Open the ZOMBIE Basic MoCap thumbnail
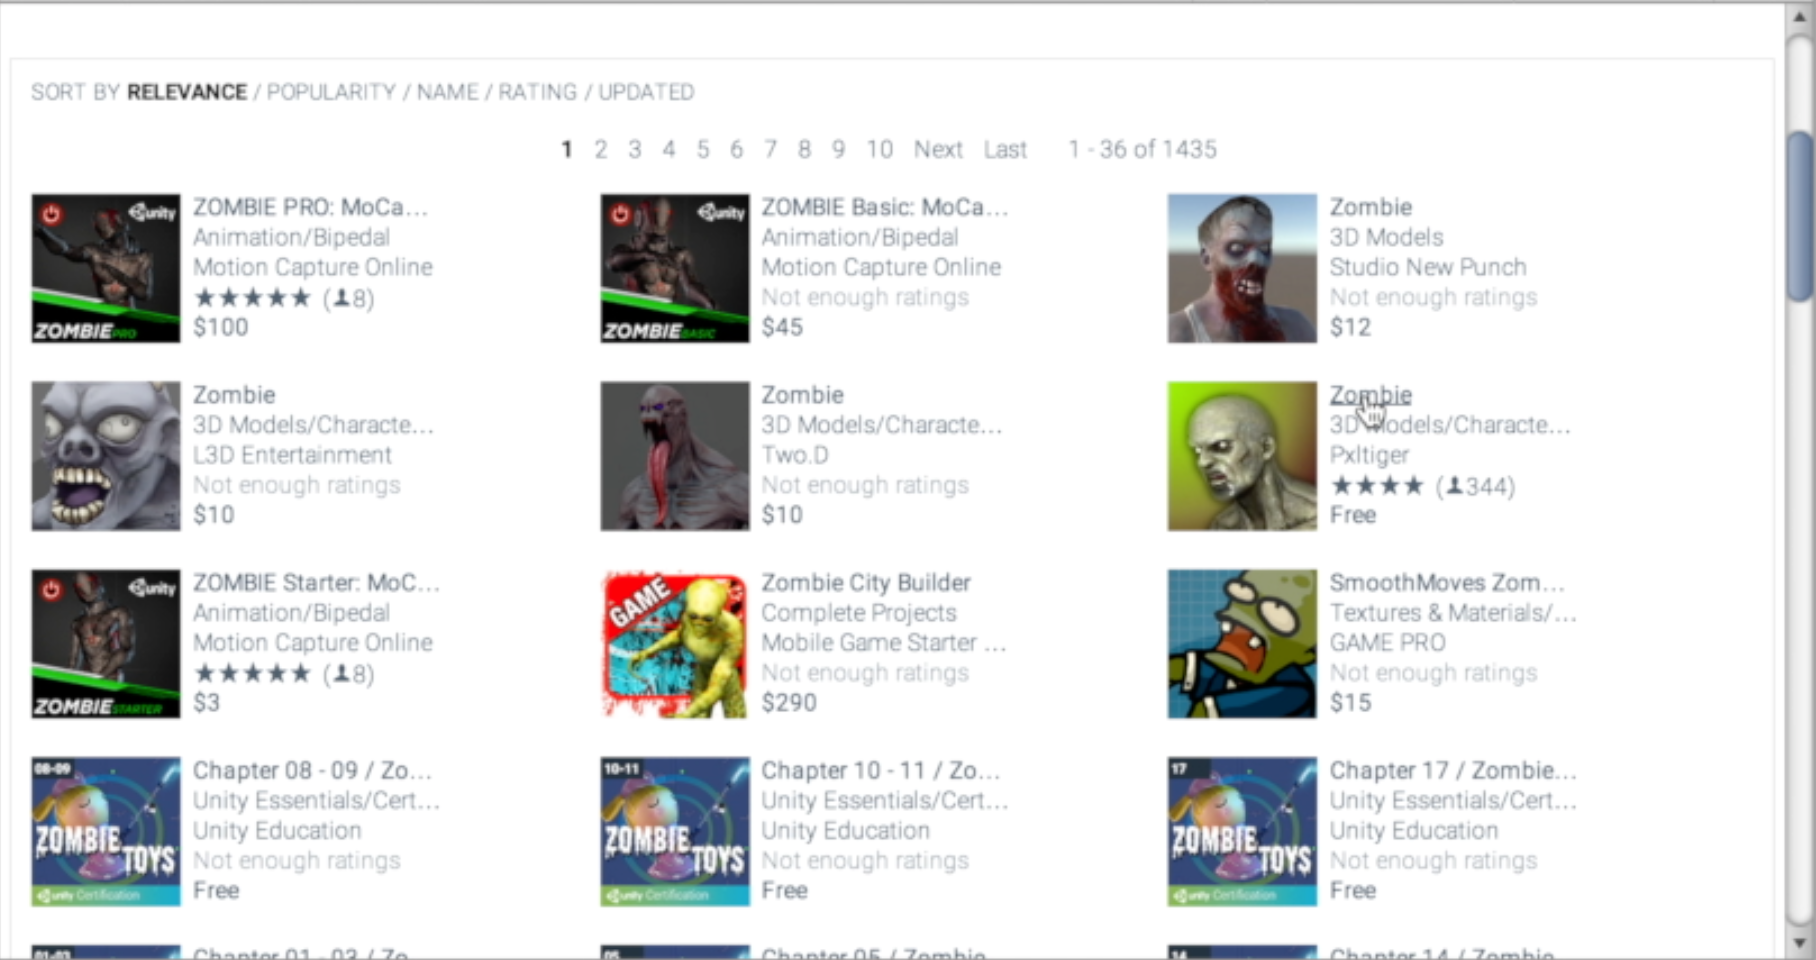The width and height of the screenshot is (1816, 960). click(x=675, y=268)
